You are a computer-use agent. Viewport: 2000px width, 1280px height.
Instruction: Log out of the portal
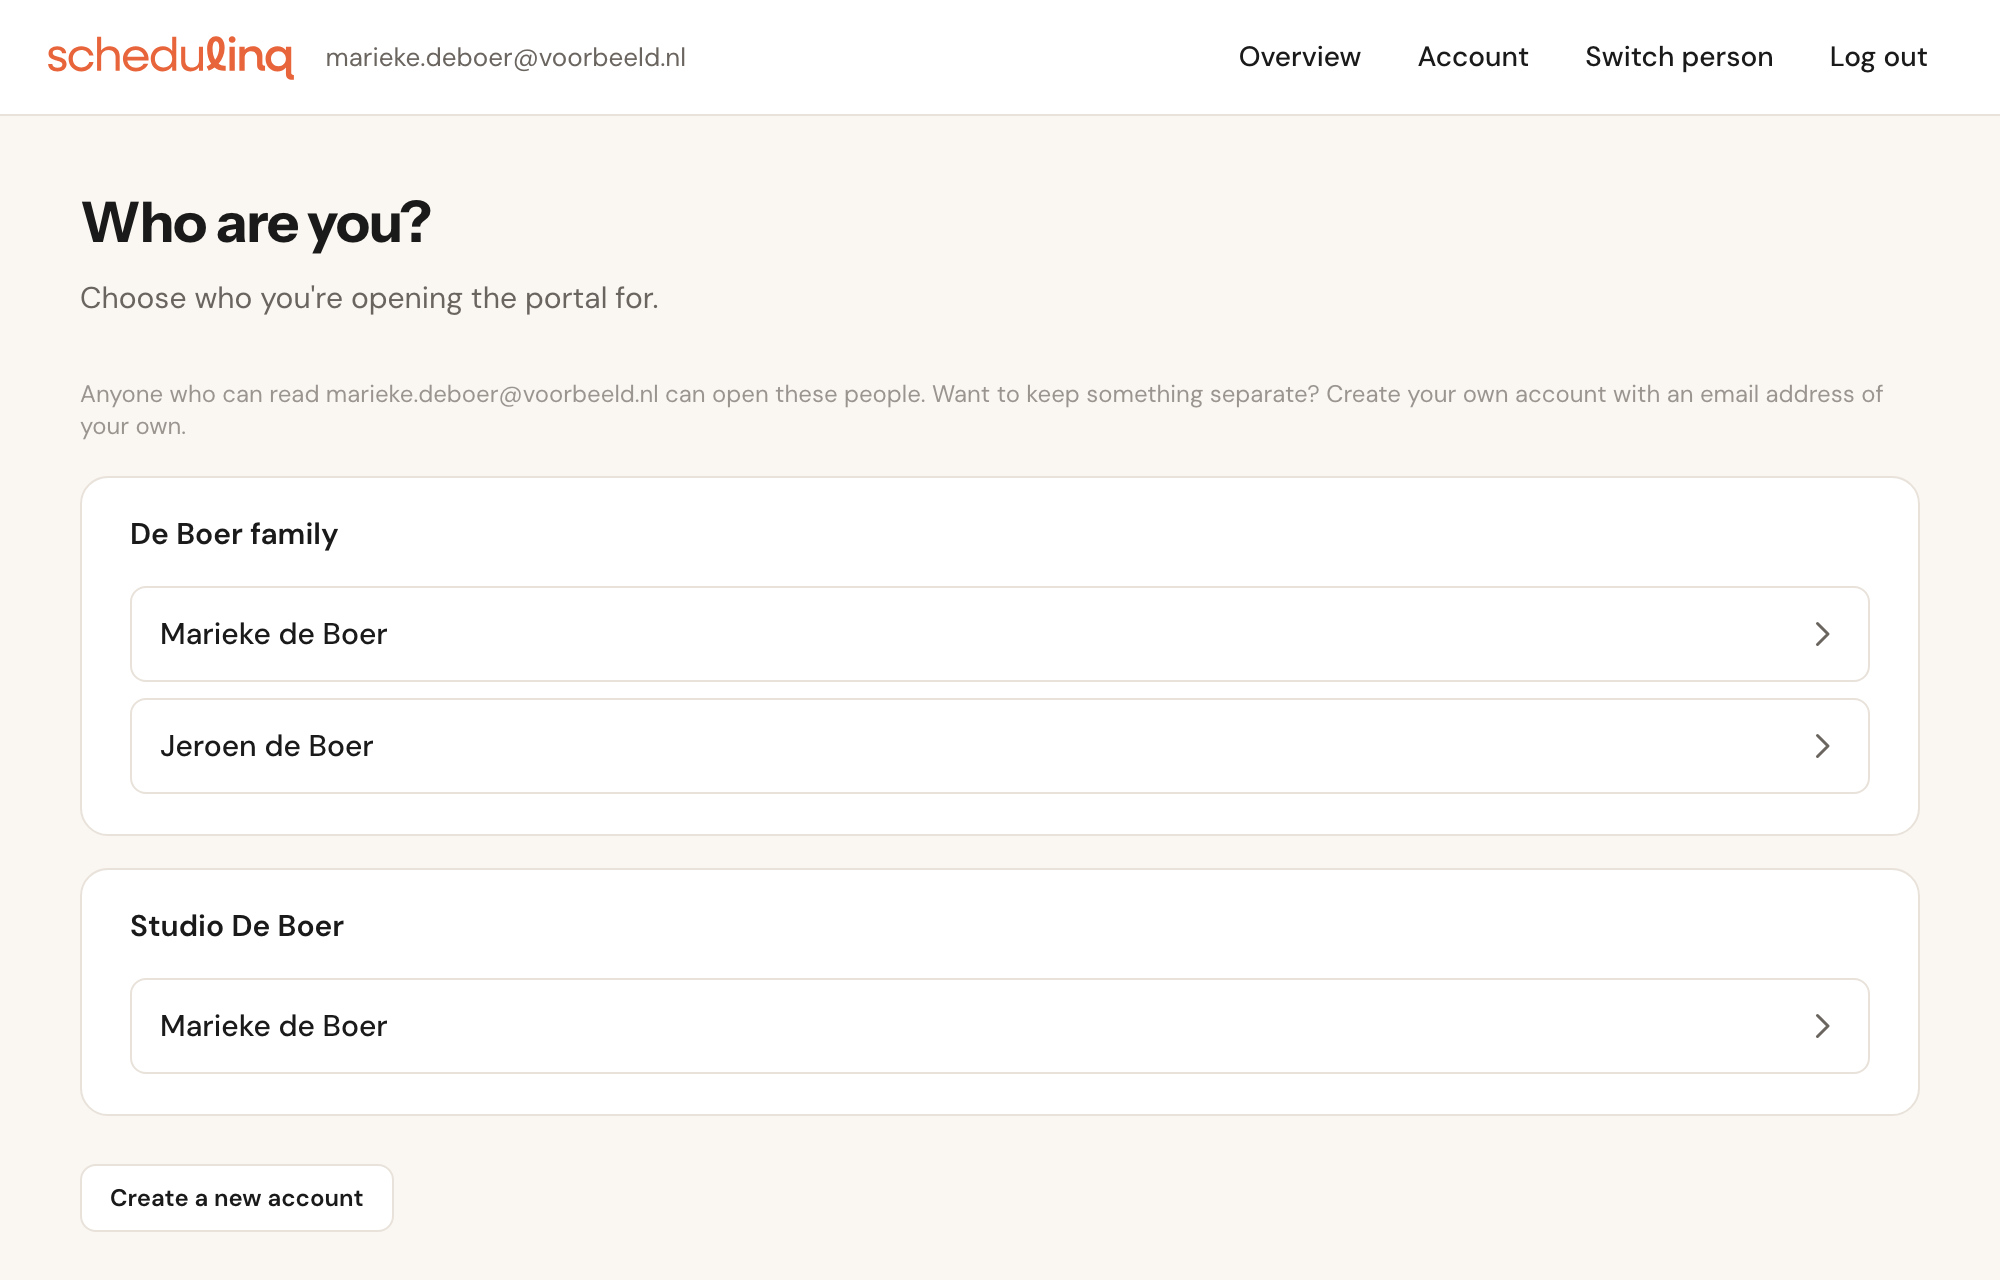pyautogui.click(x=1877, y=57)
